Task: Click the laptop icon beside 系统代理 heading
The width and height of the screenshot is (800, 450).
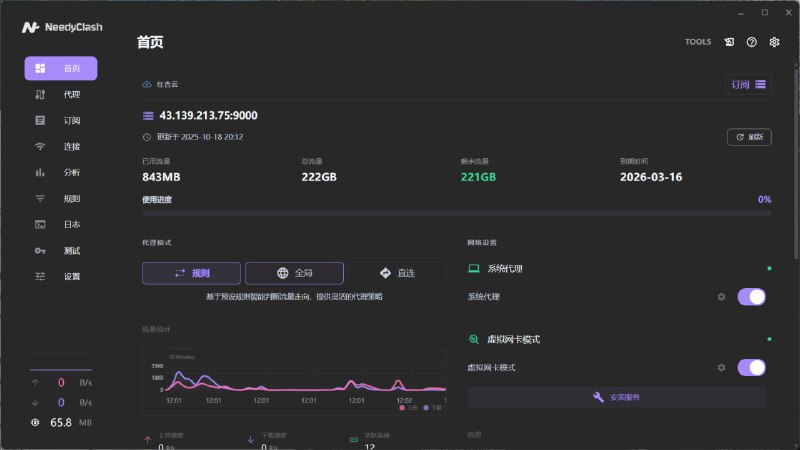Action: click(474, 268)
